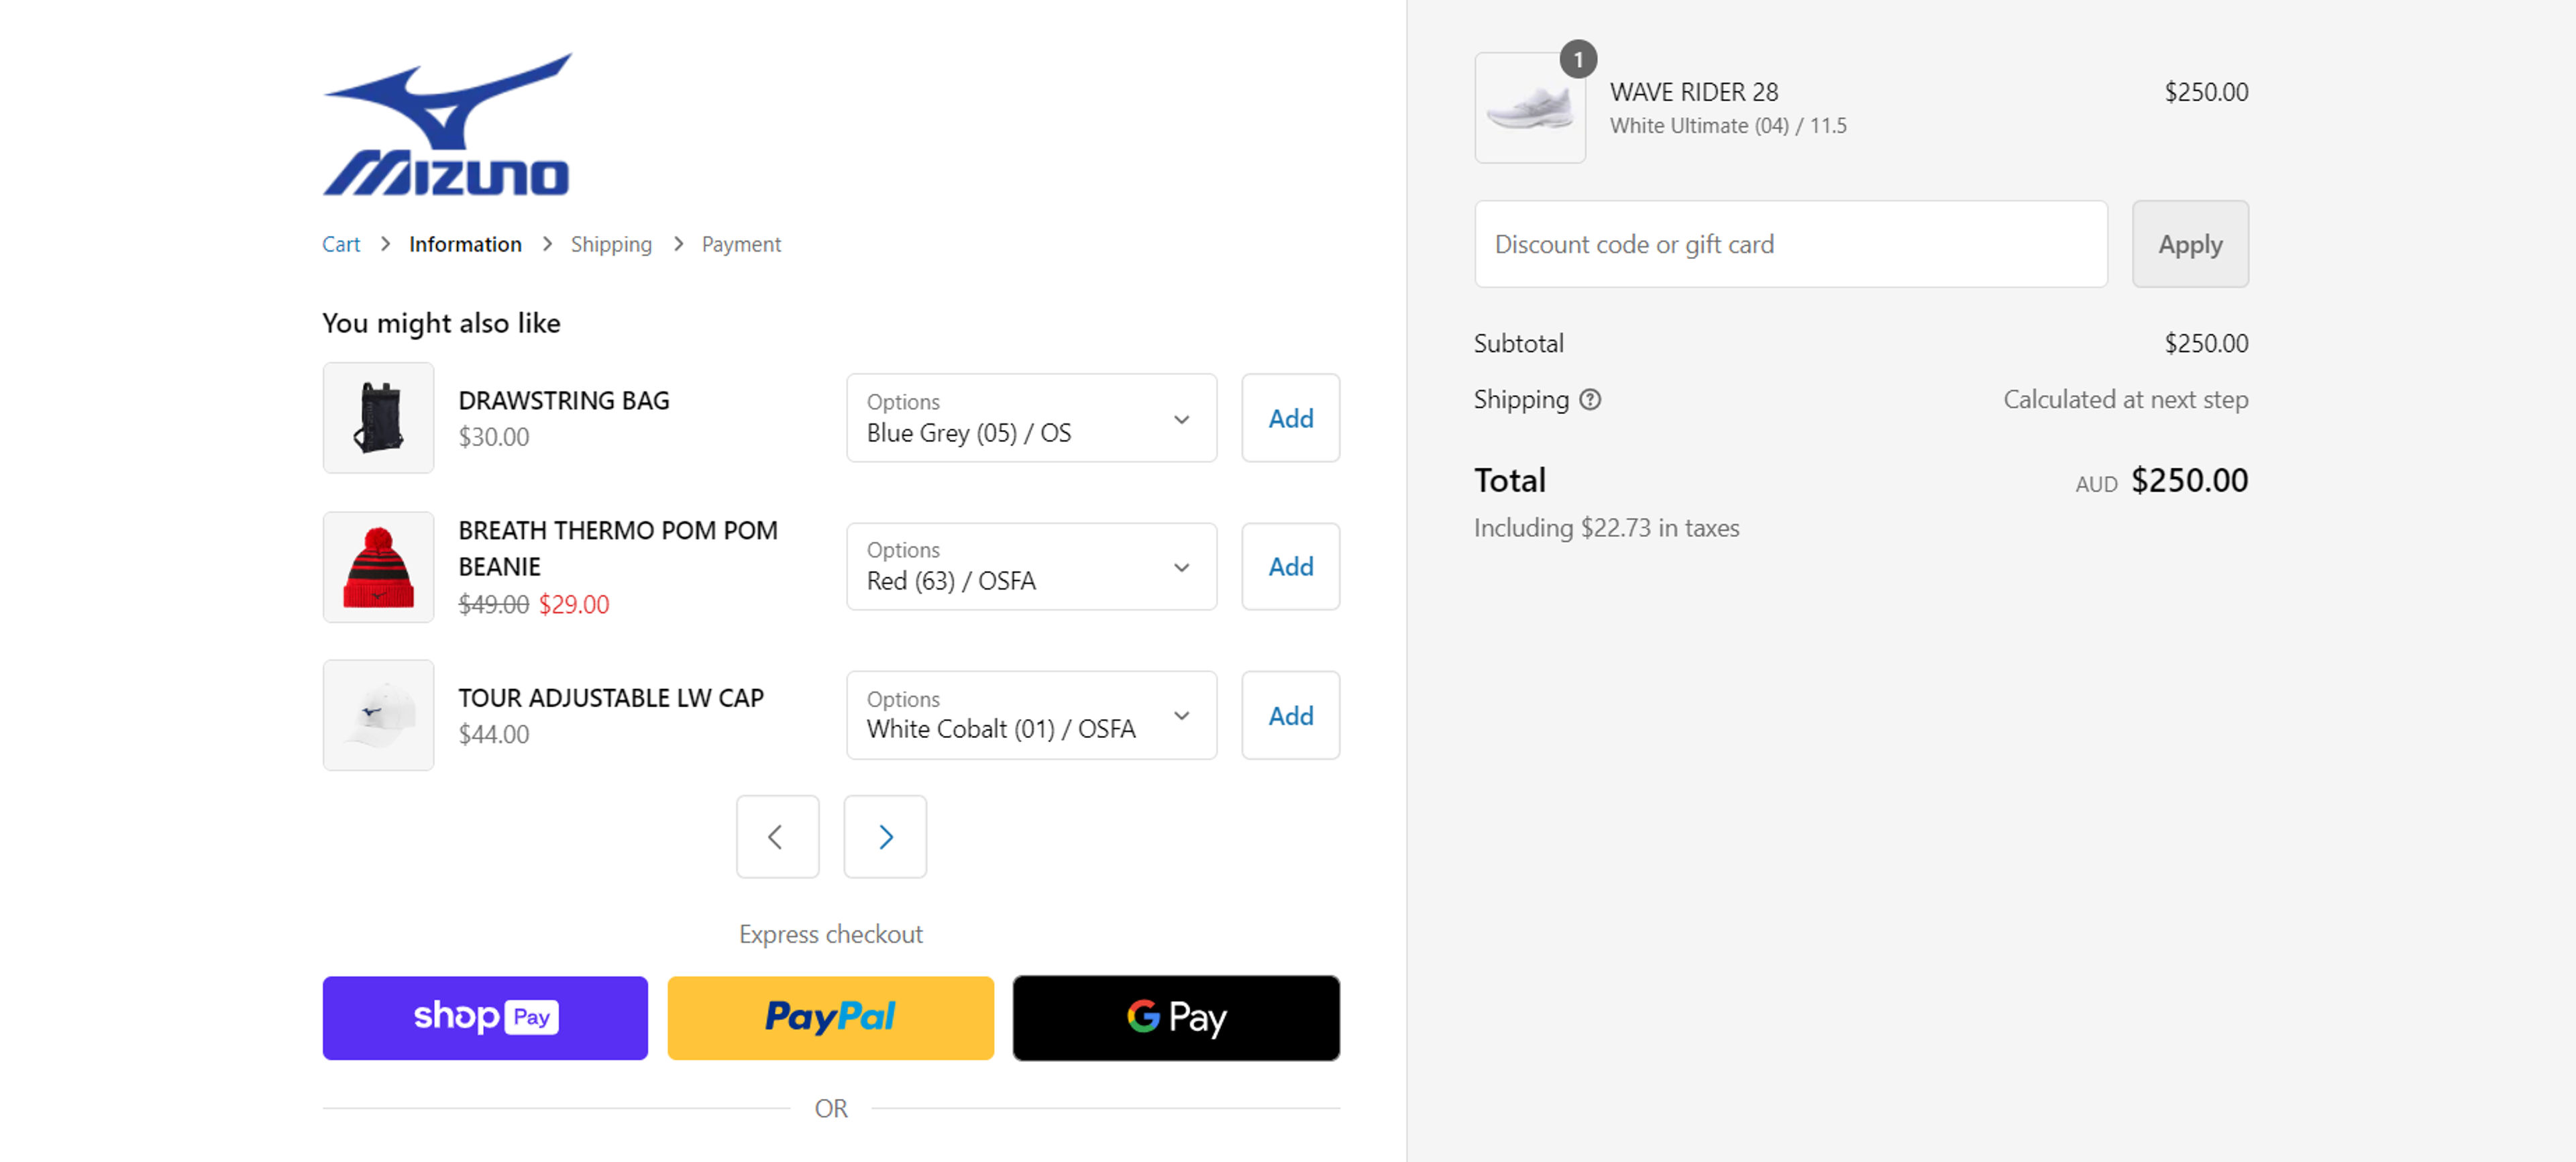The height and width of the screenshot is (1162, 2576).
Task: Open shipping help question mark icon
Action: coord(1590,400)
